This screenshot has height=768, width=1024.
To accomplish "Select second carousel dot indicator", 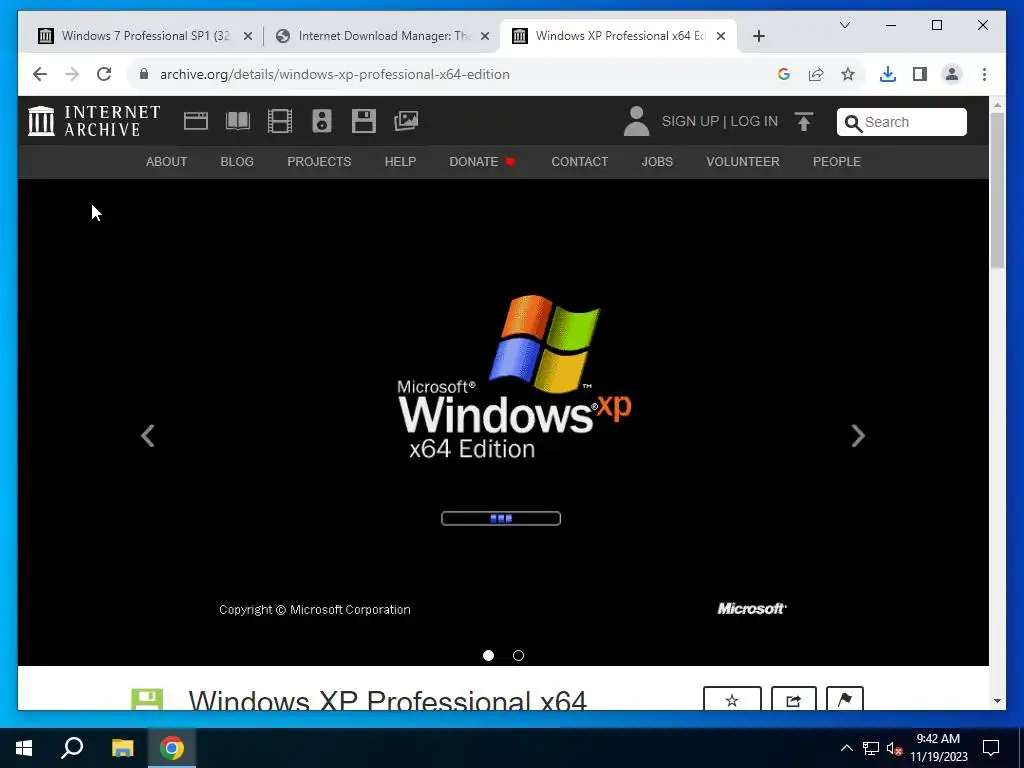I will (x=519, y=656).
